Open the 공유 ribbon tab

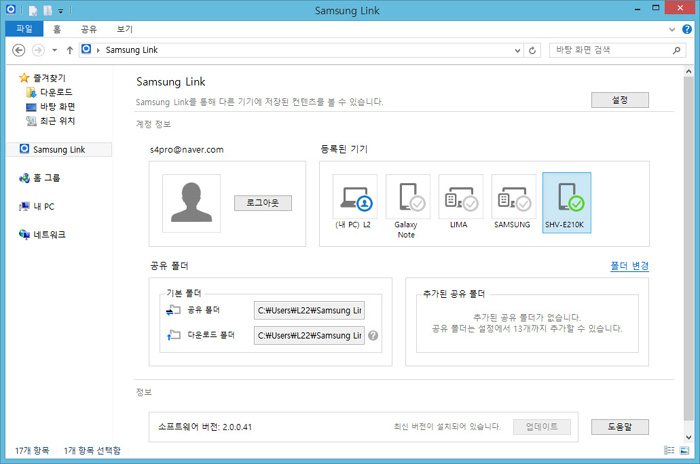click(x=88, y=29)
